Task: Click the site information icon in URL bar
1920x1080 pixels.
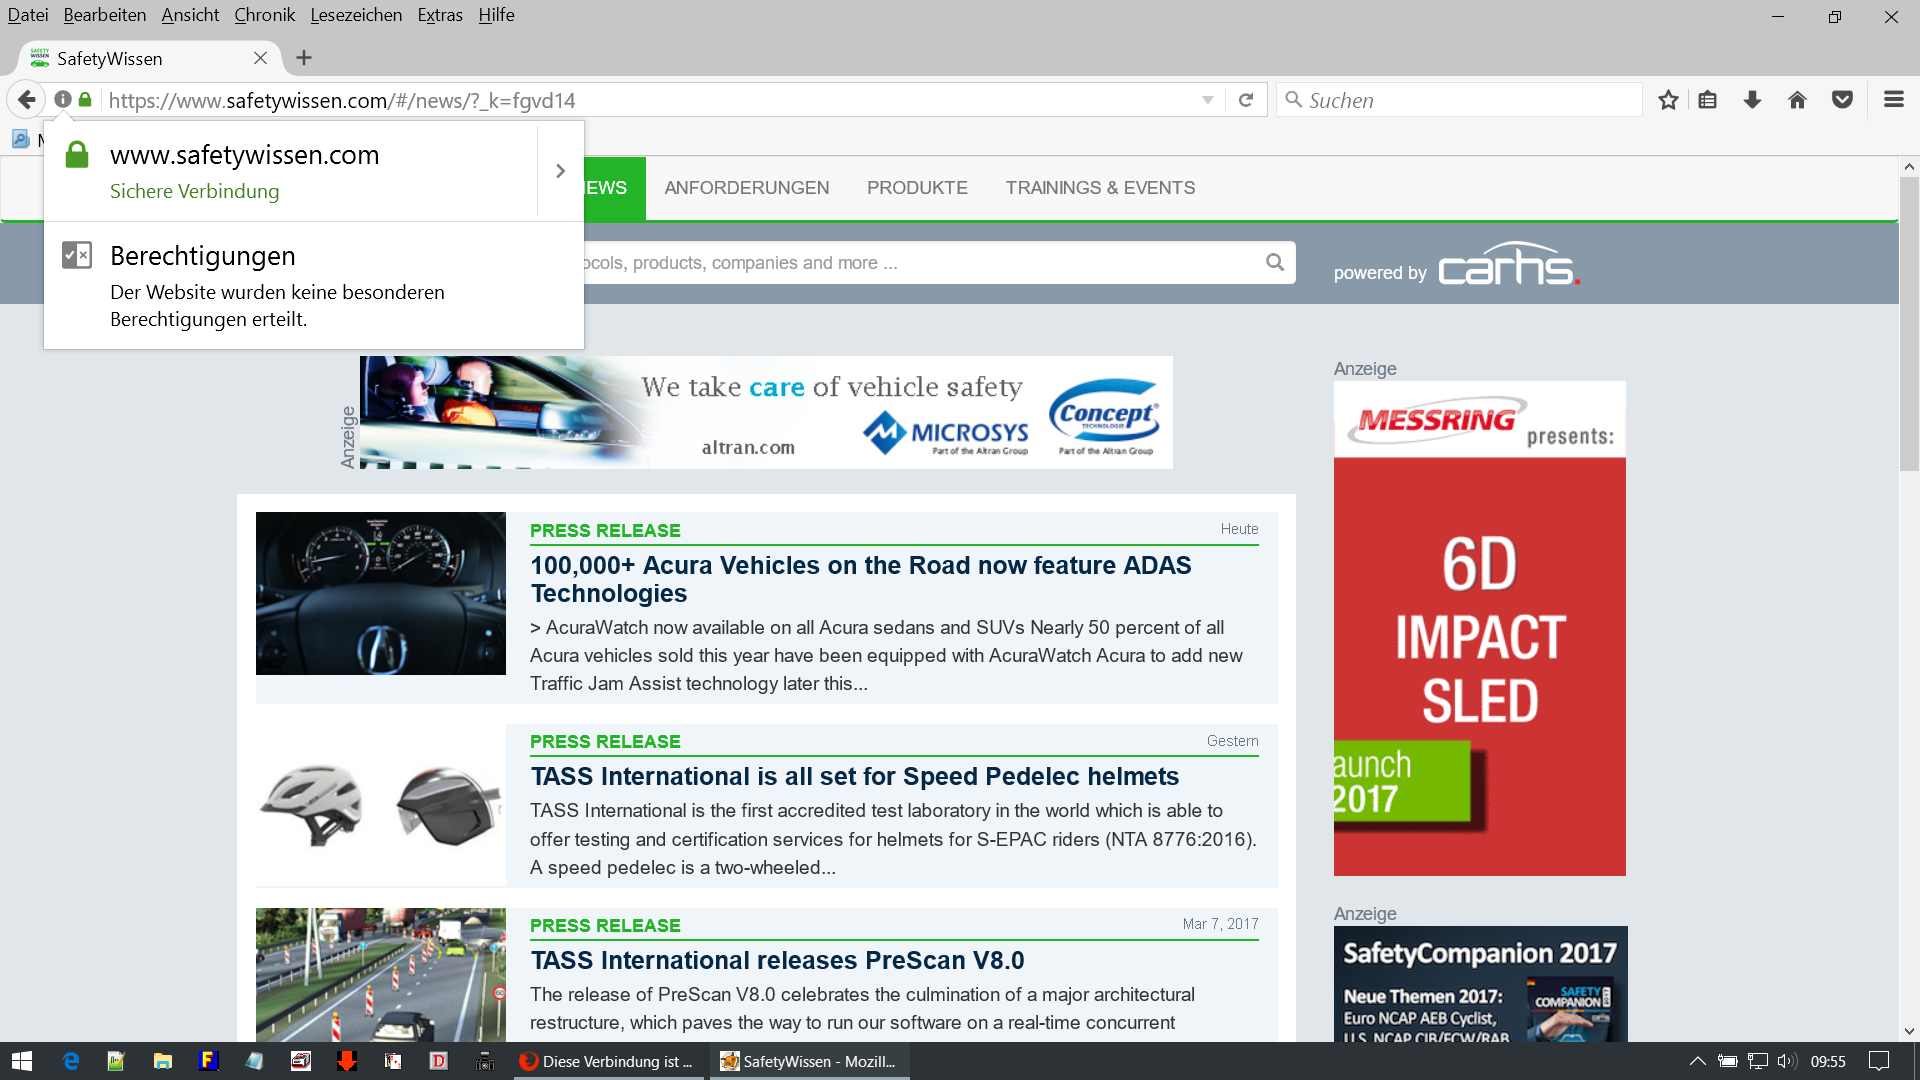Action: [63, 100]
